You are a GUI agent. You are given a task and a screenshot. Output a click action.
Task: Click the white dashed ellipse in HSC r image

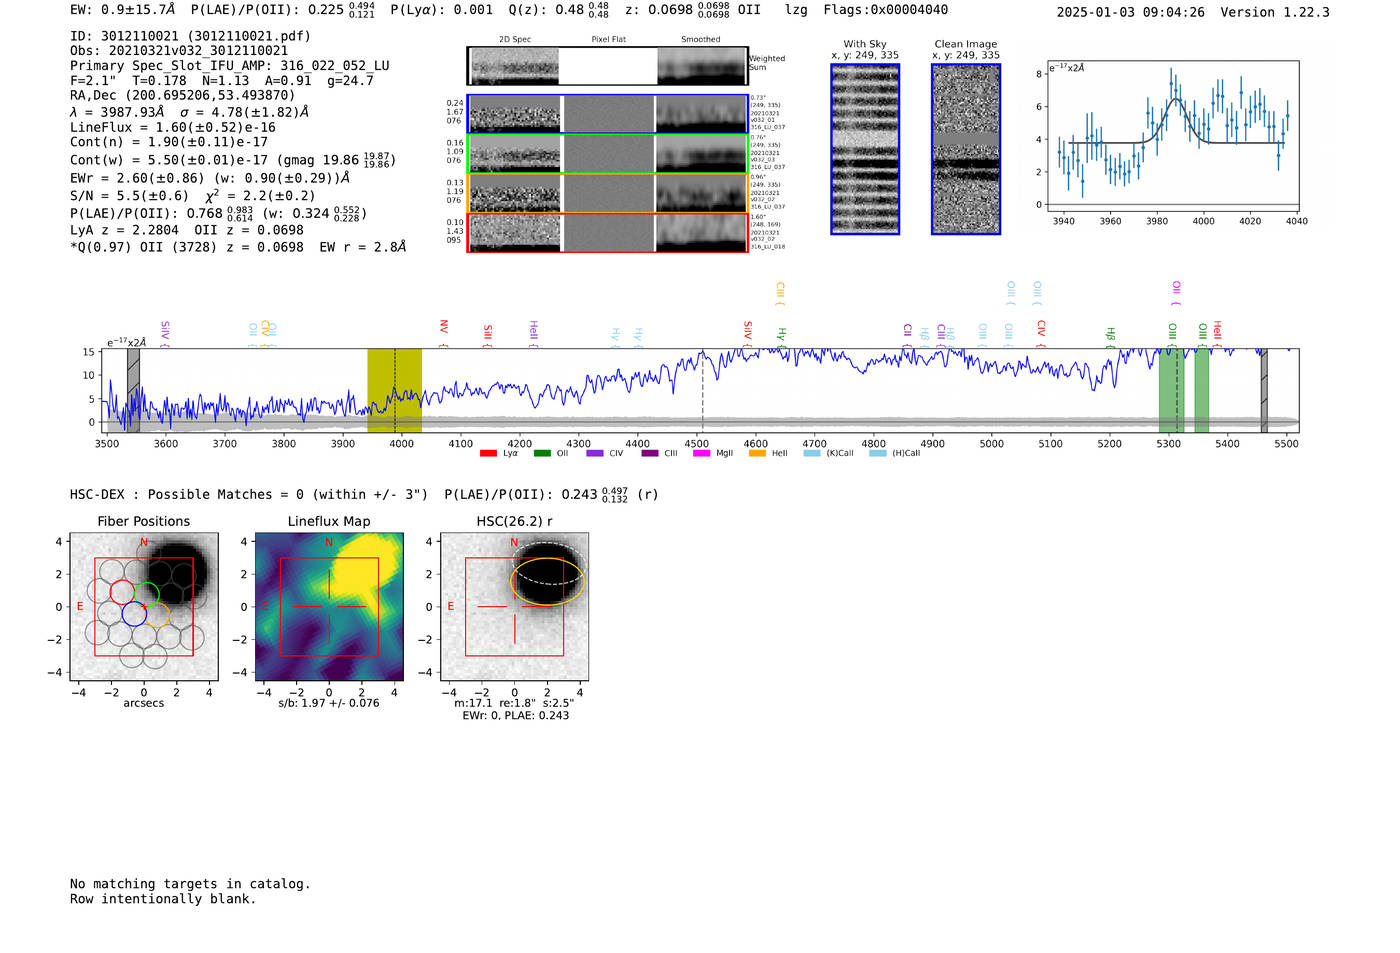click(549, 563)
